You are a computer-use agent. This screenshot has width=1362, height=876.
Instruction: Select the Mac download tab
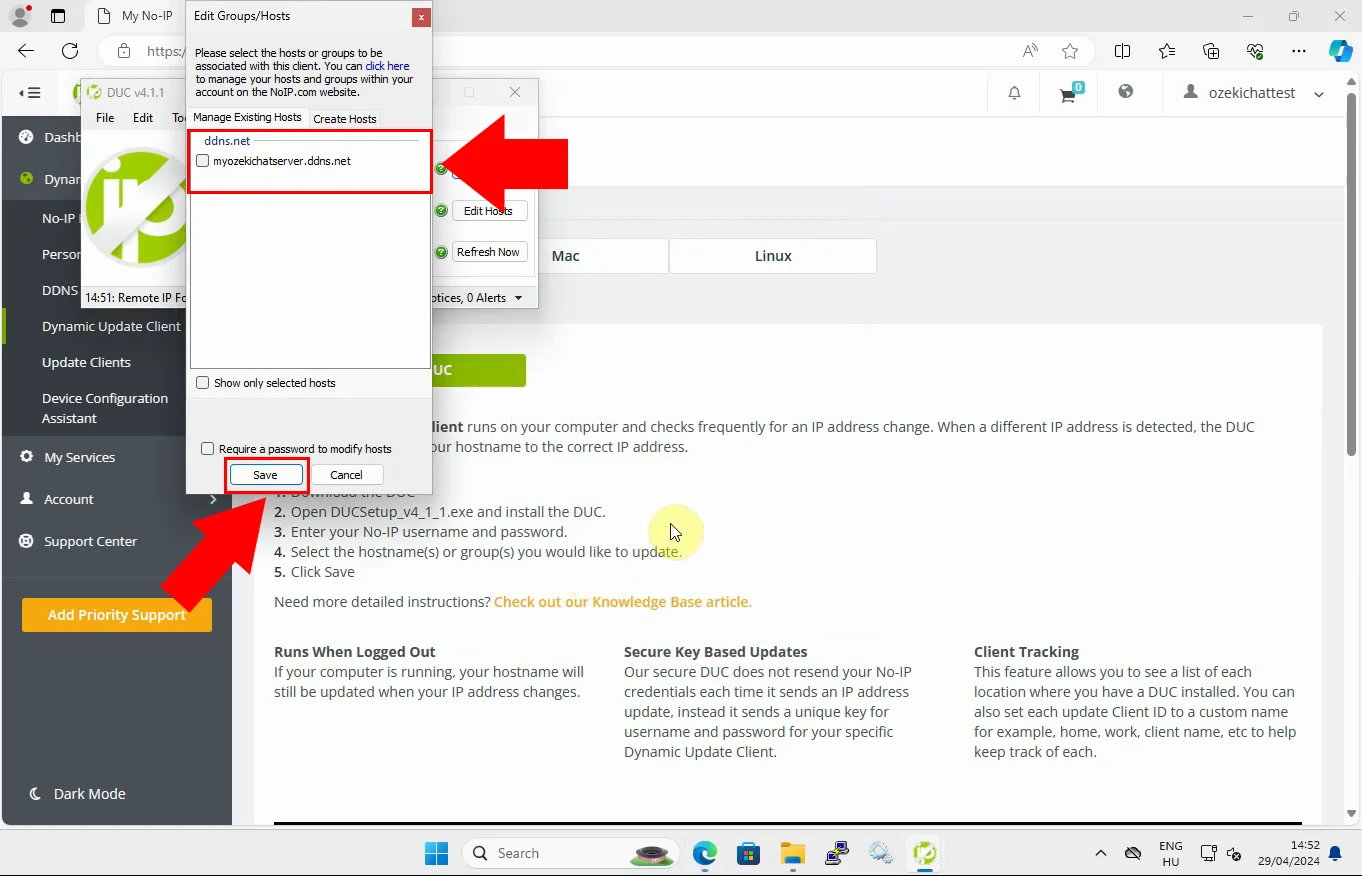(x=566, y=256)
